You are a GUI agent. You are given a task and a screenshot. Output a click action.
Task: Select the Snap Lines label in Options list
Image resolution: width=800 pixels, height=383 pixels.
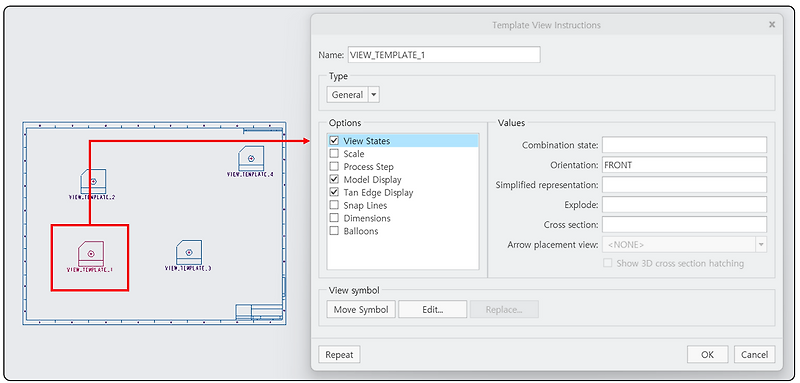point(365,206)
